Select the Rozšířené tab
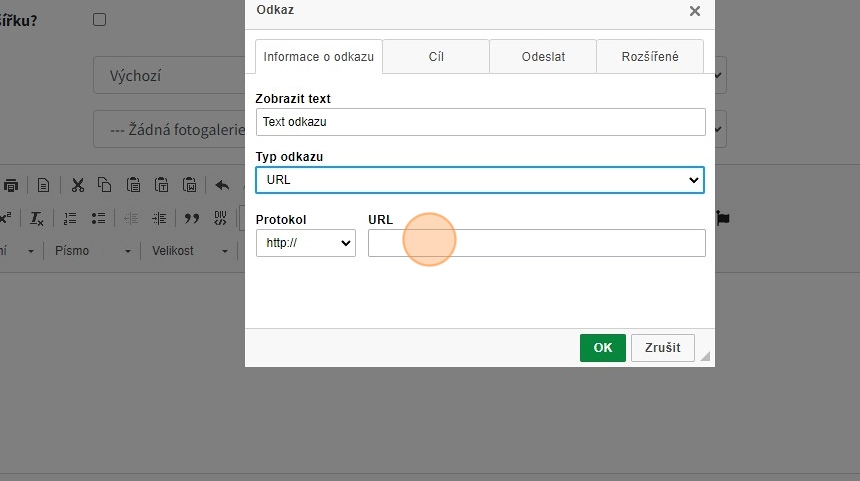 click(x=649, y=57)
